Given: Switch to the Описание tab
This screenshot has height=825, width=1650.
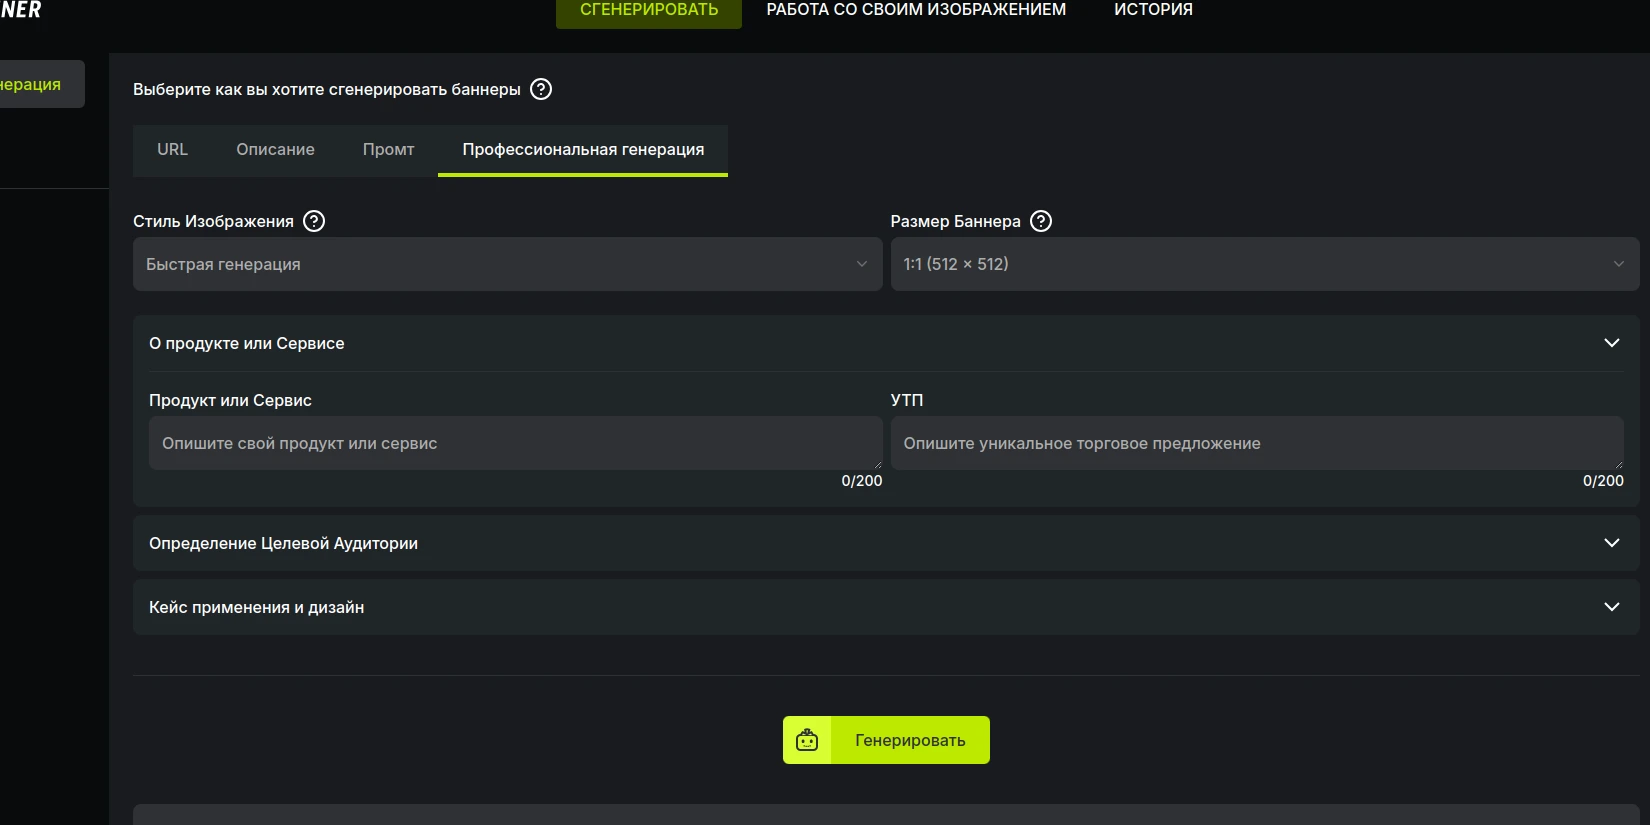Looking at the screenshot, I should pos(275,149).
